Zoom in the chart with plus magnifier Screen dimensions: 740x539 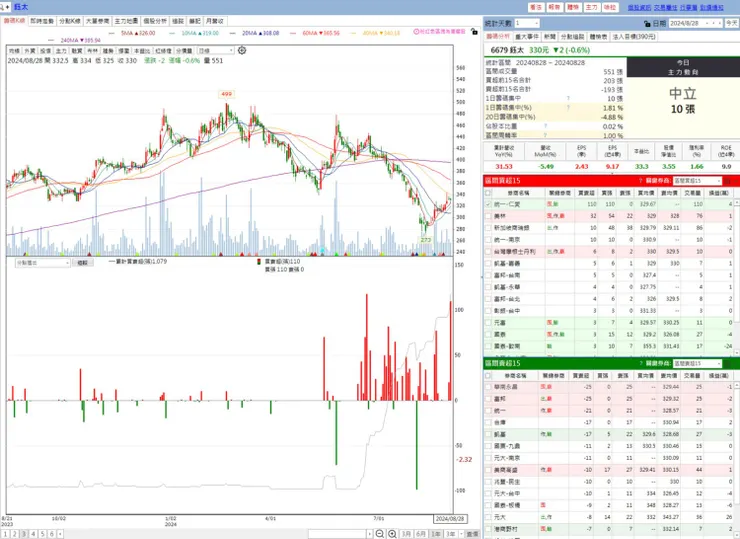point(392,534)
